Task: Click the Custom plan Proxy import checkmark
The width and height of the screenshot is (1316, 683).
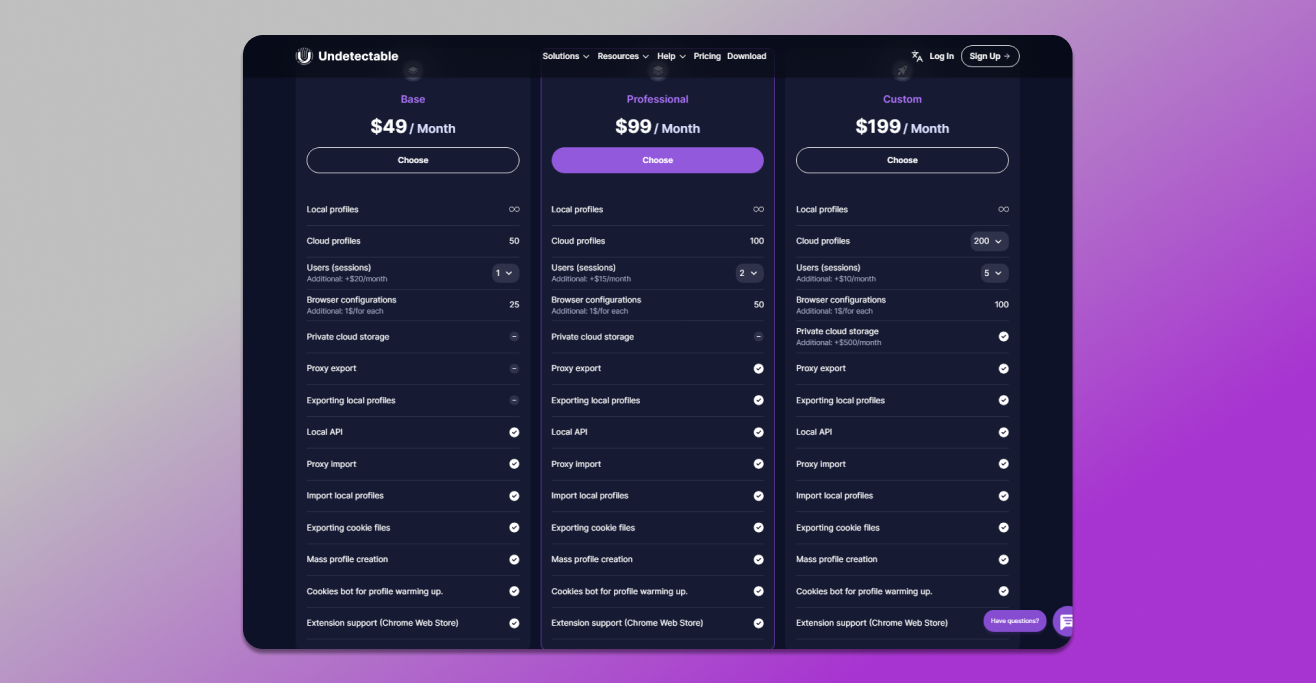Action: [x=1003, y=464]
